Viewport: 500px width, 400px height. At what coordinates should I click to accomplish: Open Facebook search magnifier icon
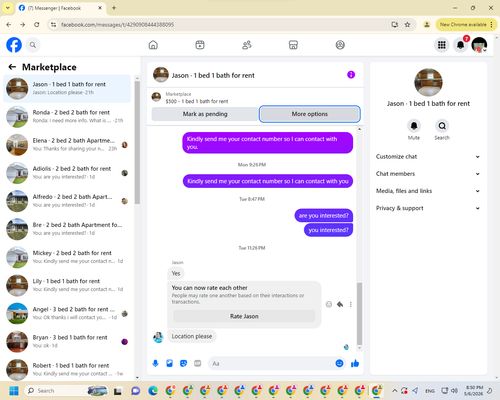[x=33, y=45]
